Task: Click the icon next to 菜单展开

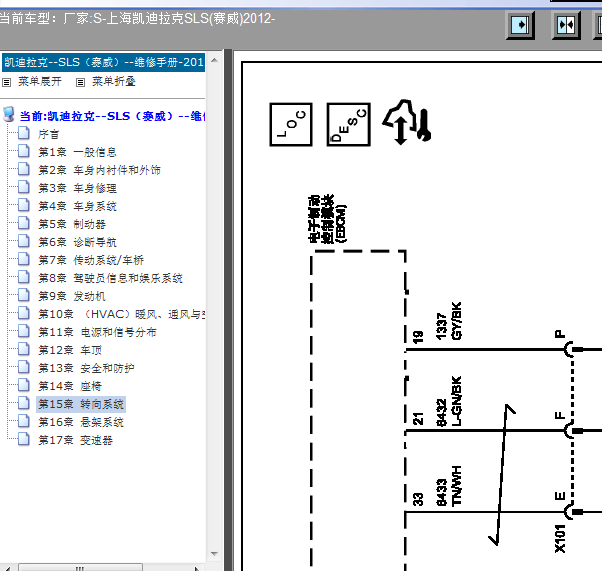Action: coord(7,82)
